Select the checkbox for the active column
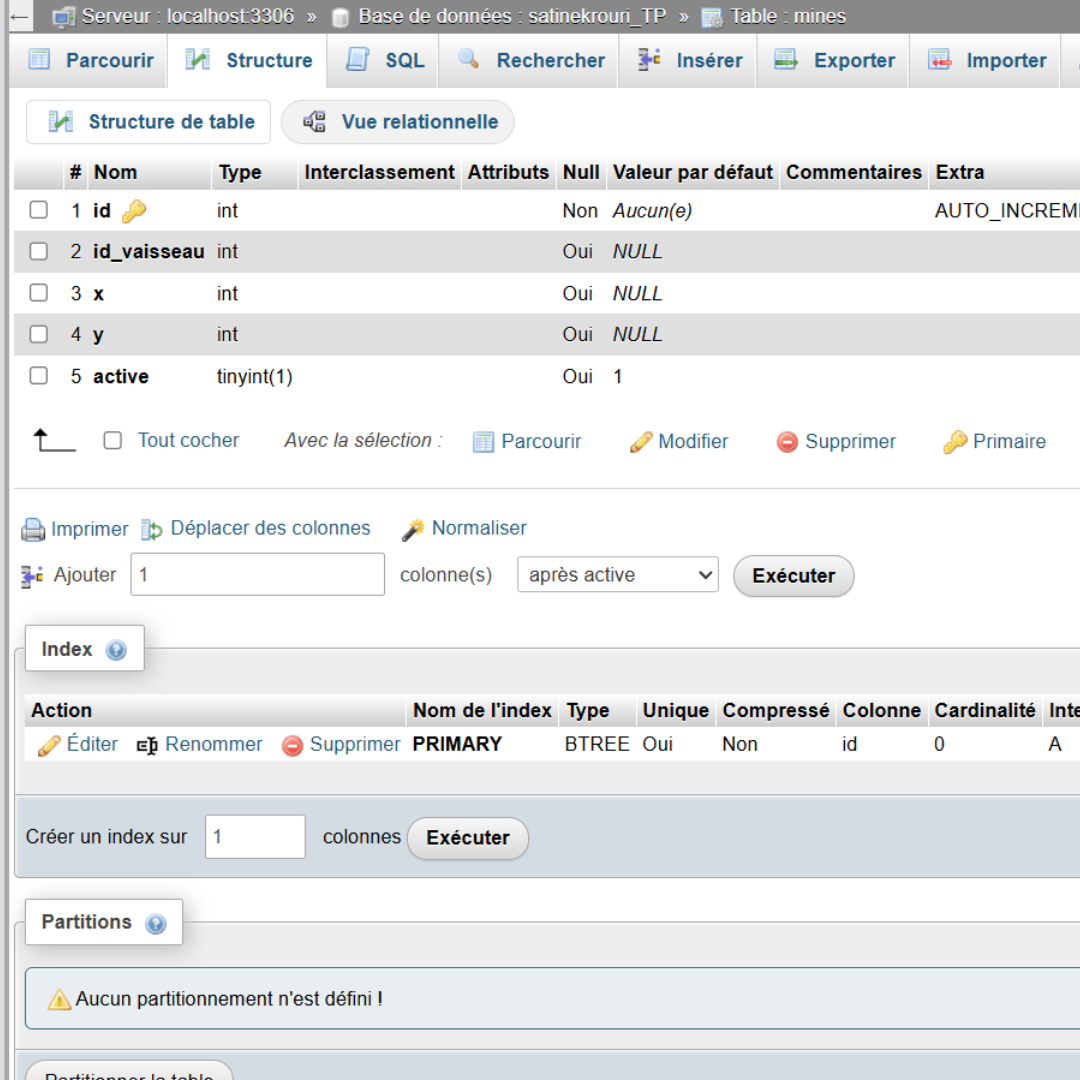The width and height of the screenshot is (1080, 1080). click(x=39, y=376)
